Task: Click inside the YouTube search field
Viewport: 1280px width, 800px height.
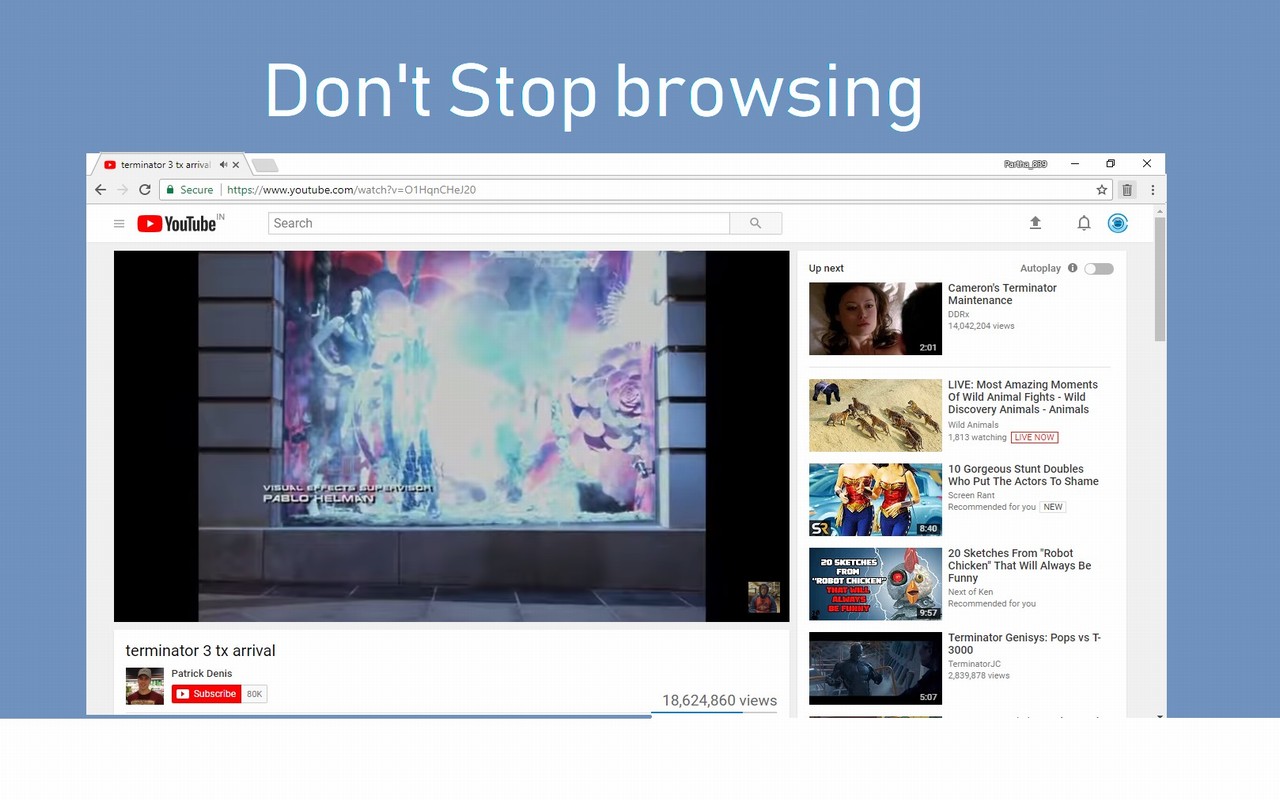Action: [x=499, y=223]
